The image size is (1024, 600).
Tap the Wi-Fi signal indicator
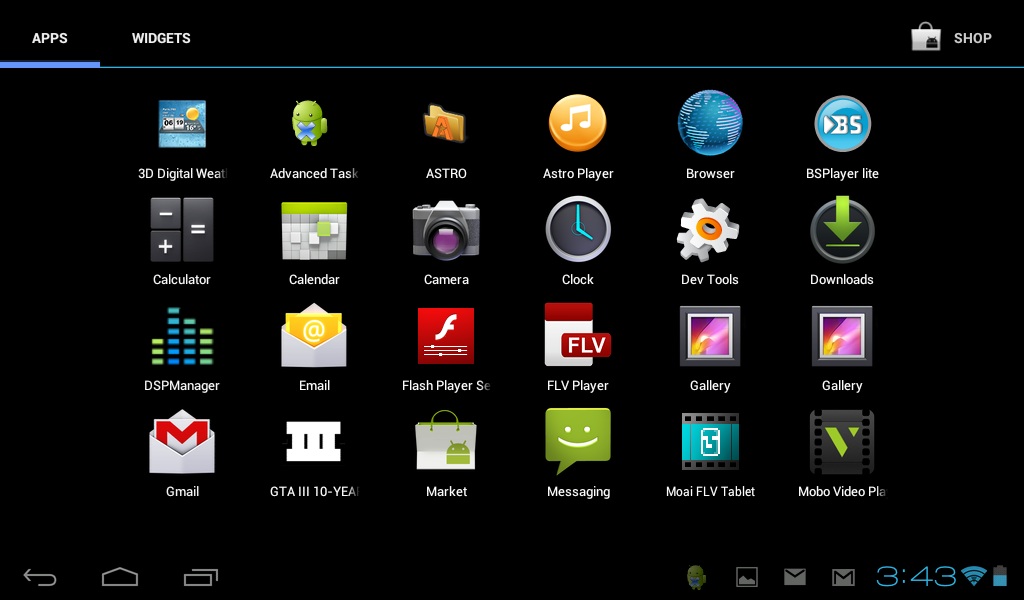coord(974,576)
